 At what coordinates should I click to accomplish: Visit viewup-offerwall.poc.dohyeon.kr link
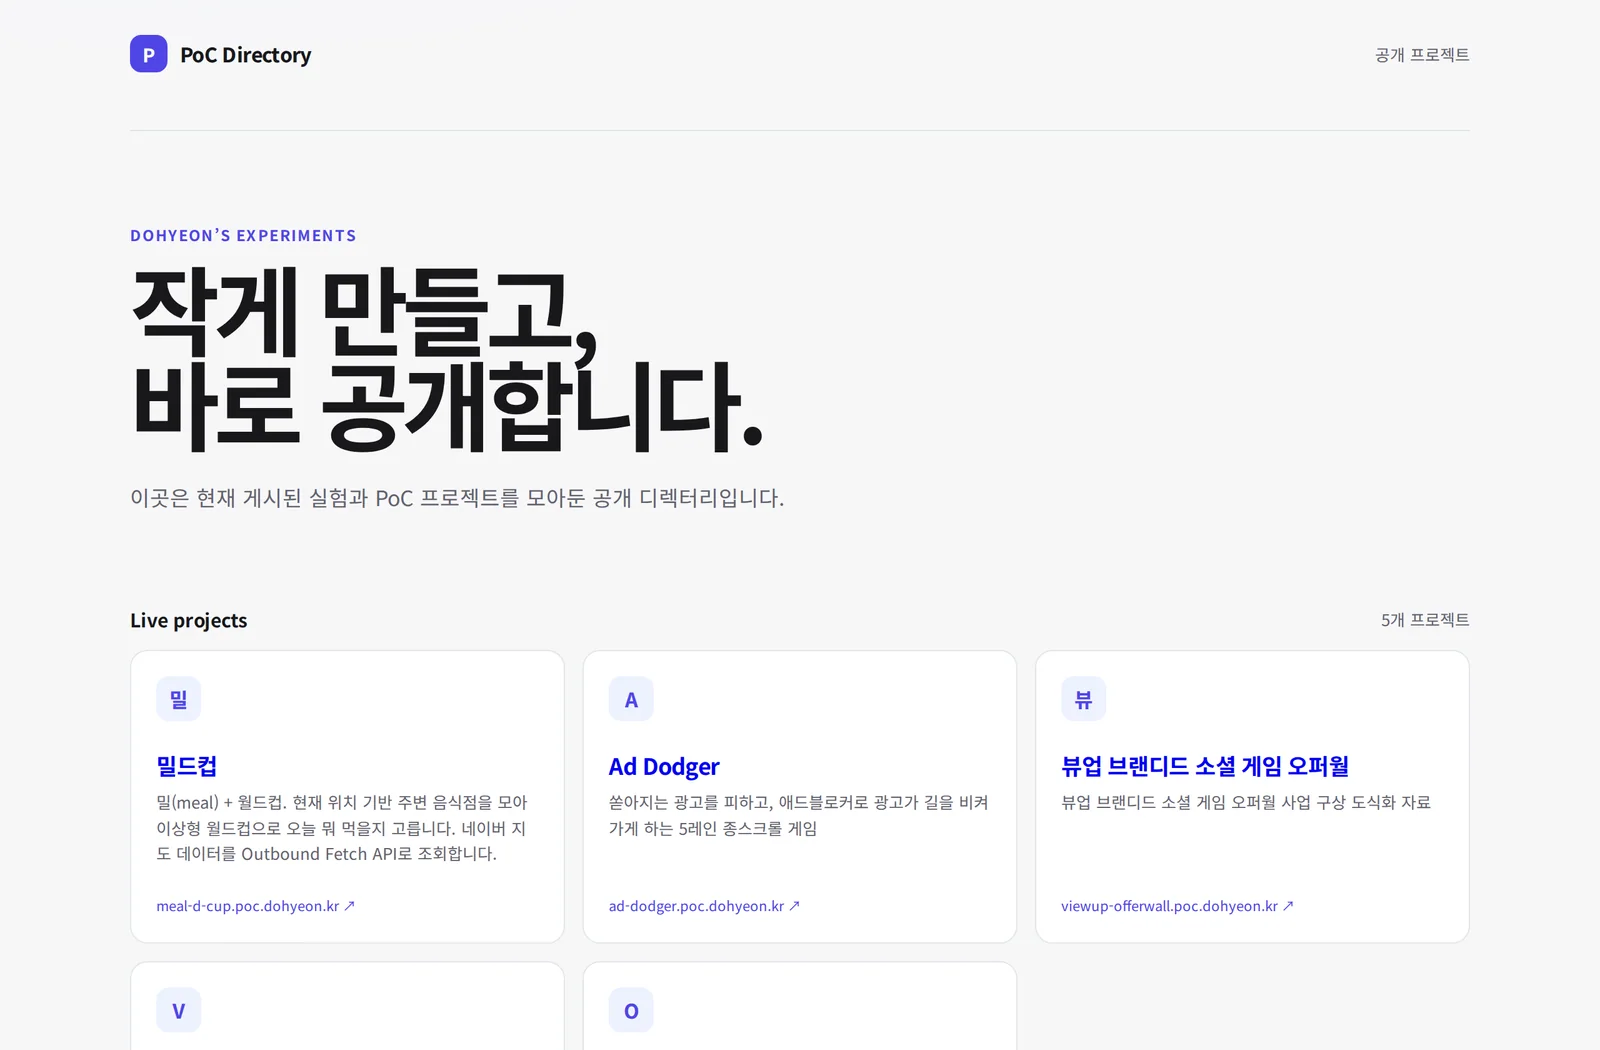tap(1178, 906)
